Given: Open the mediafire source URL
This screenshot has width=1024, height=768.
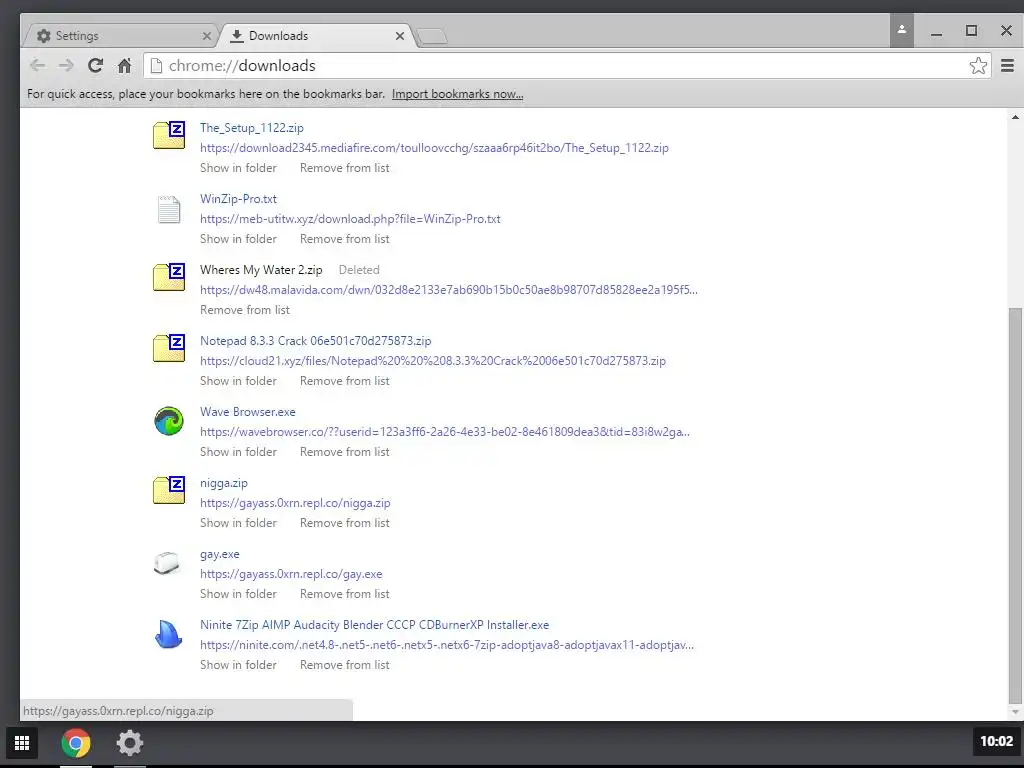Looking at the screenshot, I should [434, 148].
